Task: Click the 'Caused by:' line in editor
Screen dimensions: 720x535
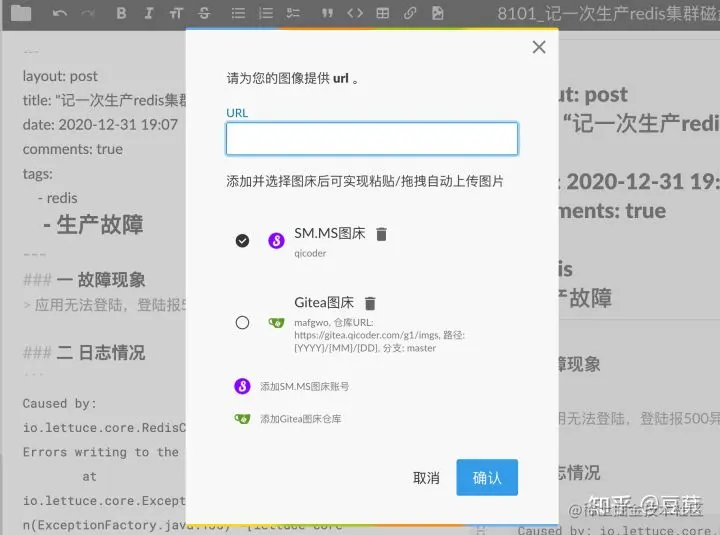Action: [59, 404]
